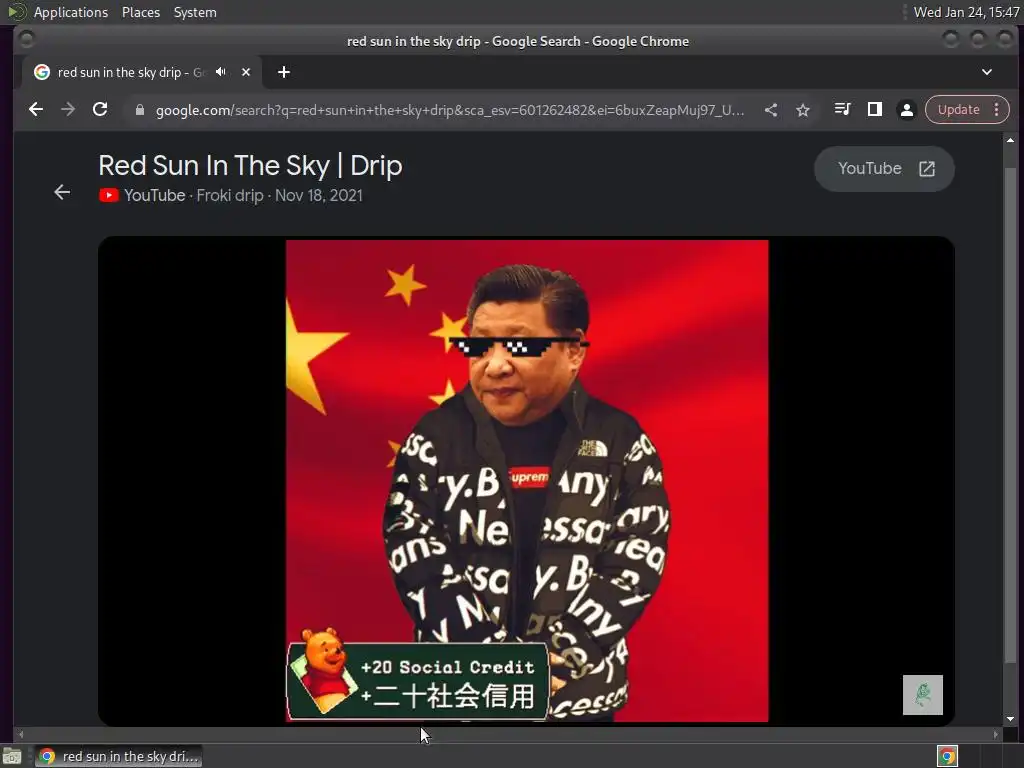The image size is (1024, 768).
Task: Click the Update button in Chrome
Action: point(958,110)
